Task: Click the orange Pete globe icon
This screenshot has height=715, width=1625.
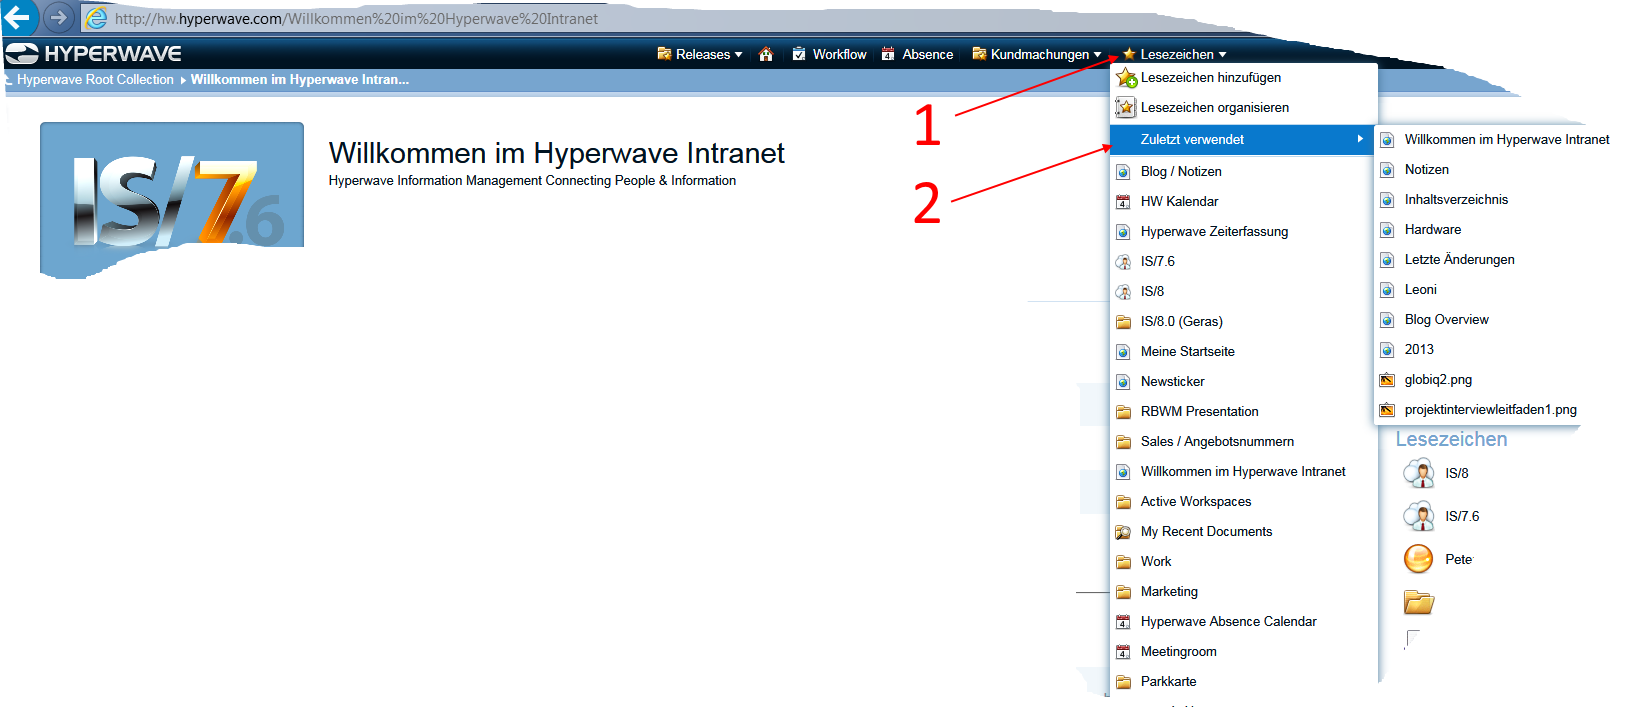Action: pos(1419,559)
